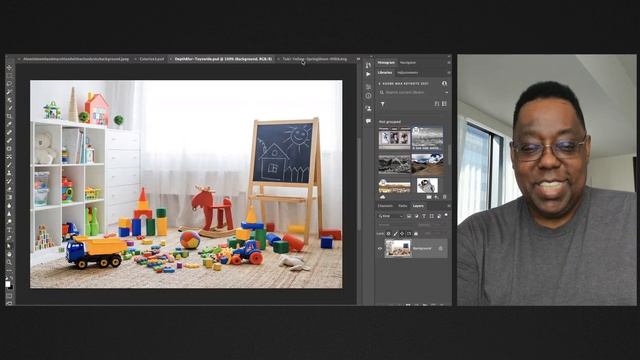The width and height of the screenshot is (640, 360).
Task: Open the Comments panel speech-bubble icon
Action: click(368, 121)
